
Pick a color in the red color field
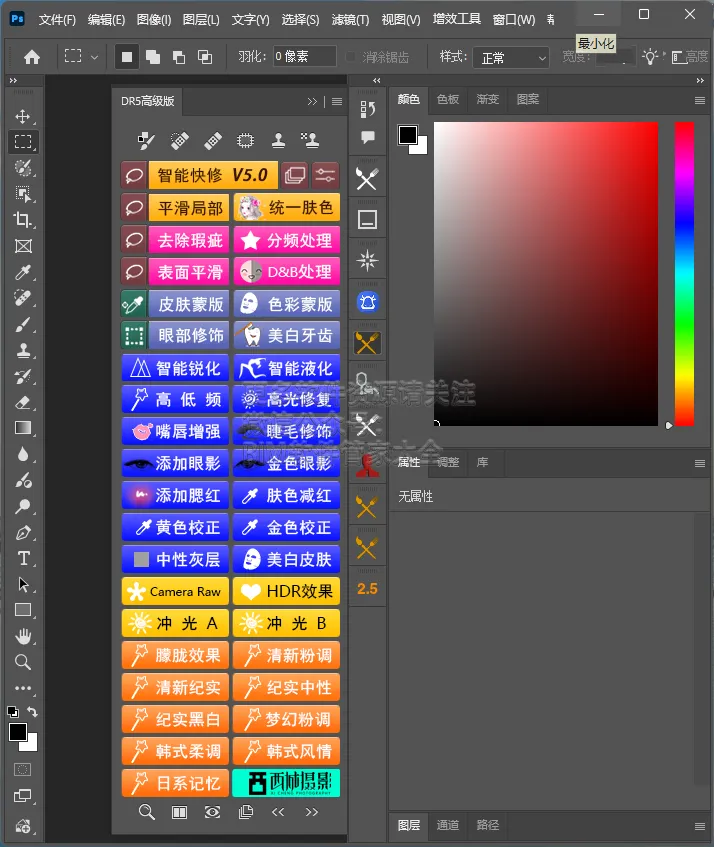546,274
